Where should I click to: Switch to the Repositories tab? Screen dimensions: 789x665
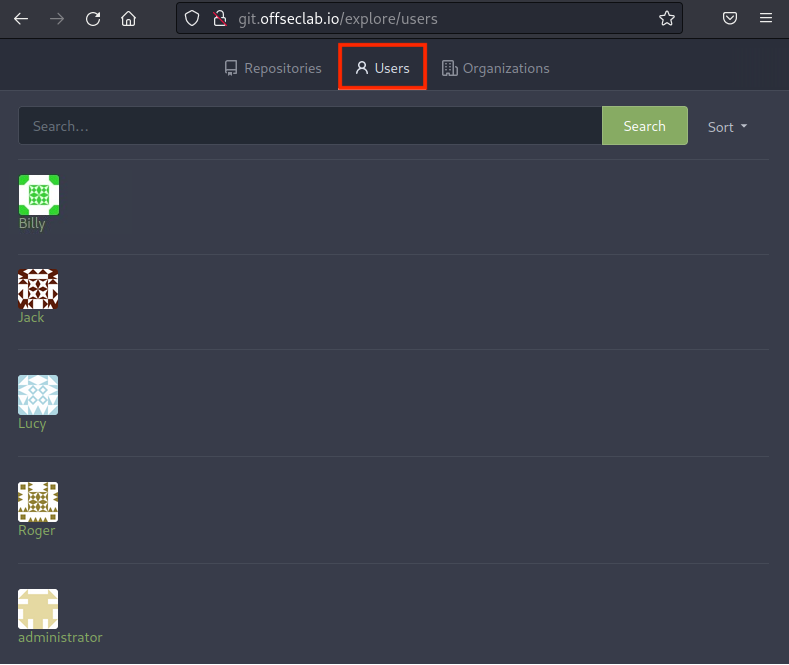272,68
